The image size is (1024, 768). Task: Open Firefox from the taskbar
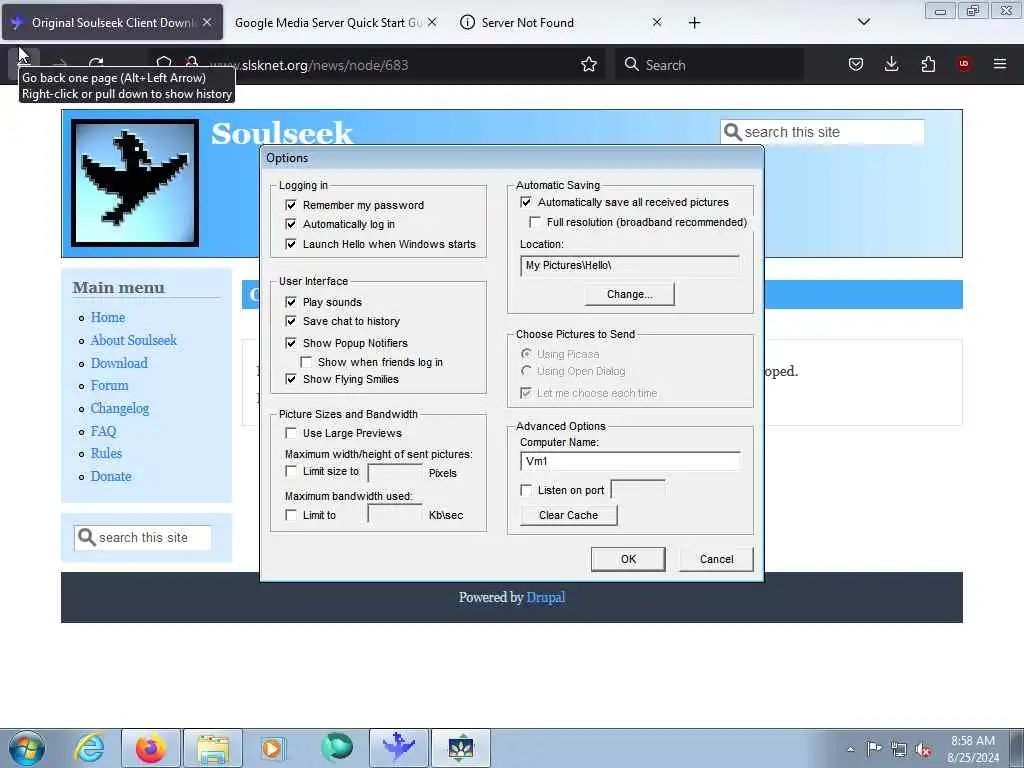point(151,748)
